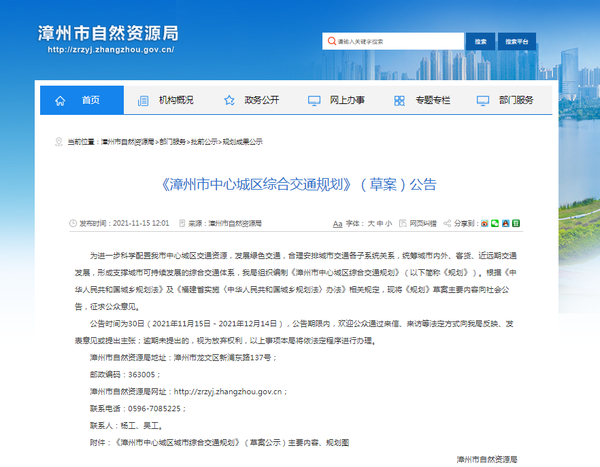Viewport: 600px width, 467px height.
Task: Set font size to 小
Action: pyautogui.click(x=388, y=224)
